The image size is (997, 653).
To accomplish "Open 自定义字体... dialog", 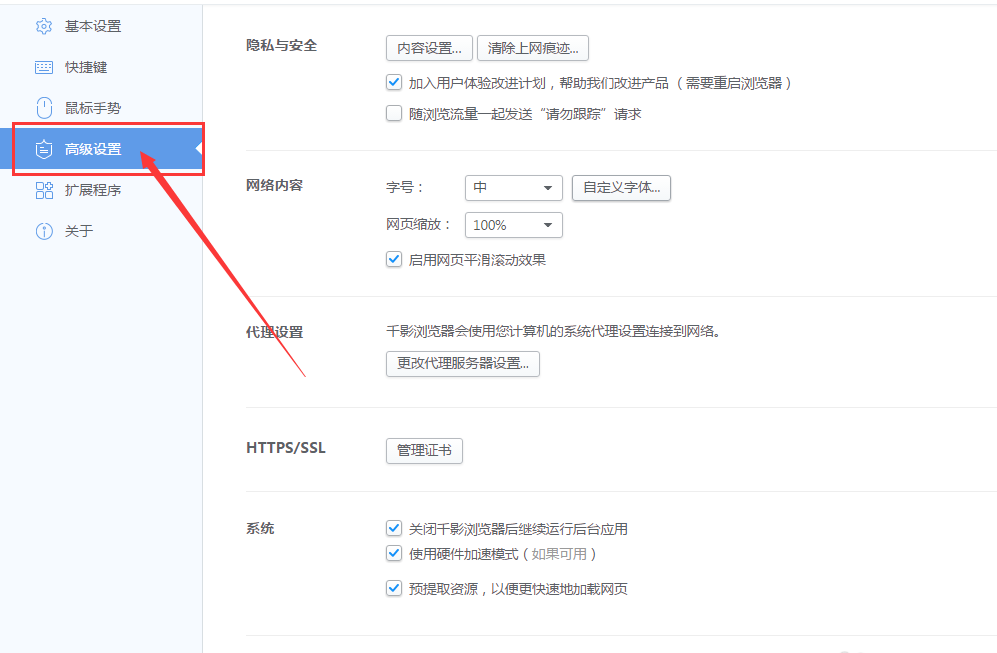I will point(621,188).
